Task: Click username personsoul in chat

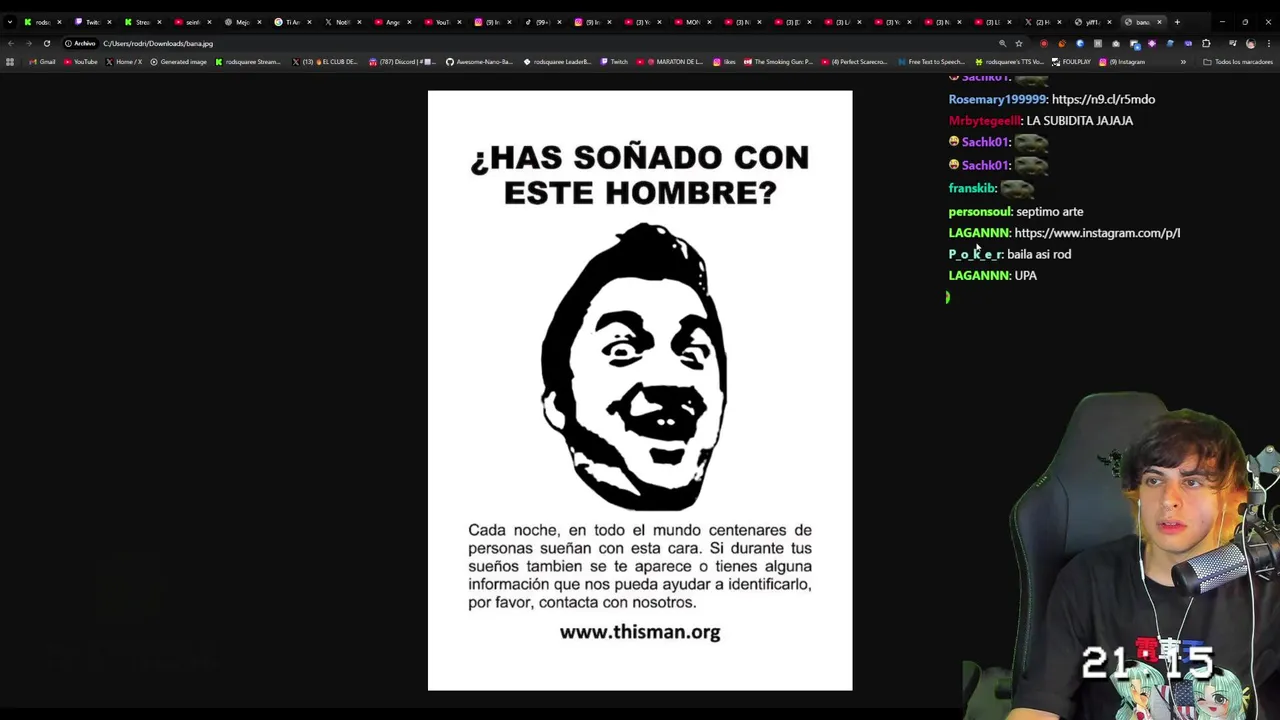Action: coord(980,212)
